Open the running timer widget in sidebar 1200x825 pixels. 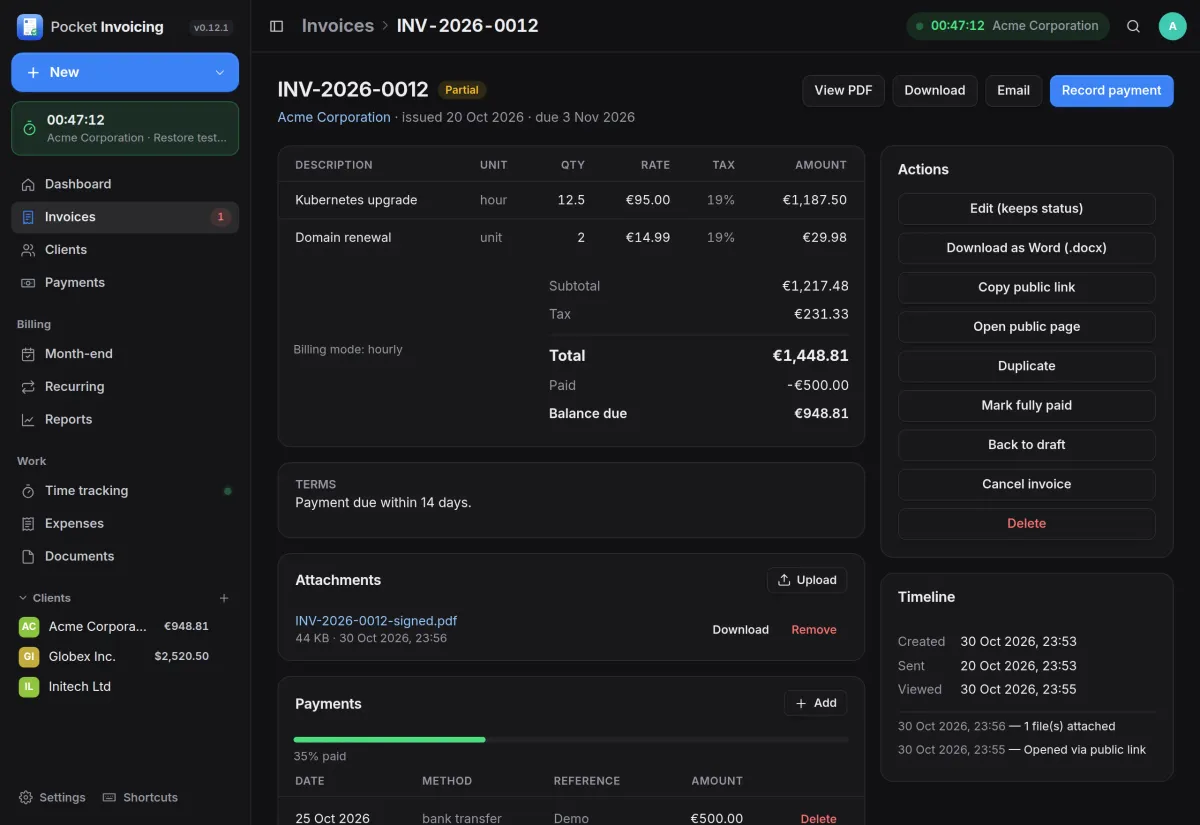coord(125,128)
